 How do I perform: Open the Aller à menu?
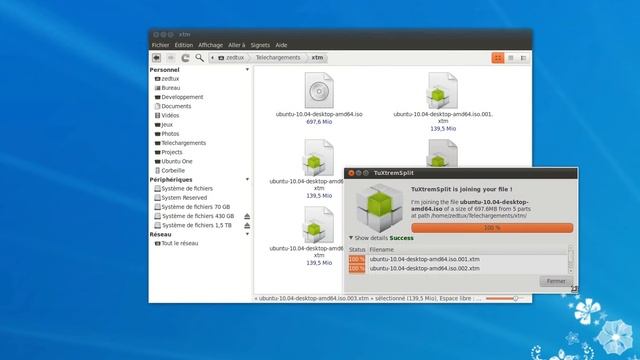(237, 45)
